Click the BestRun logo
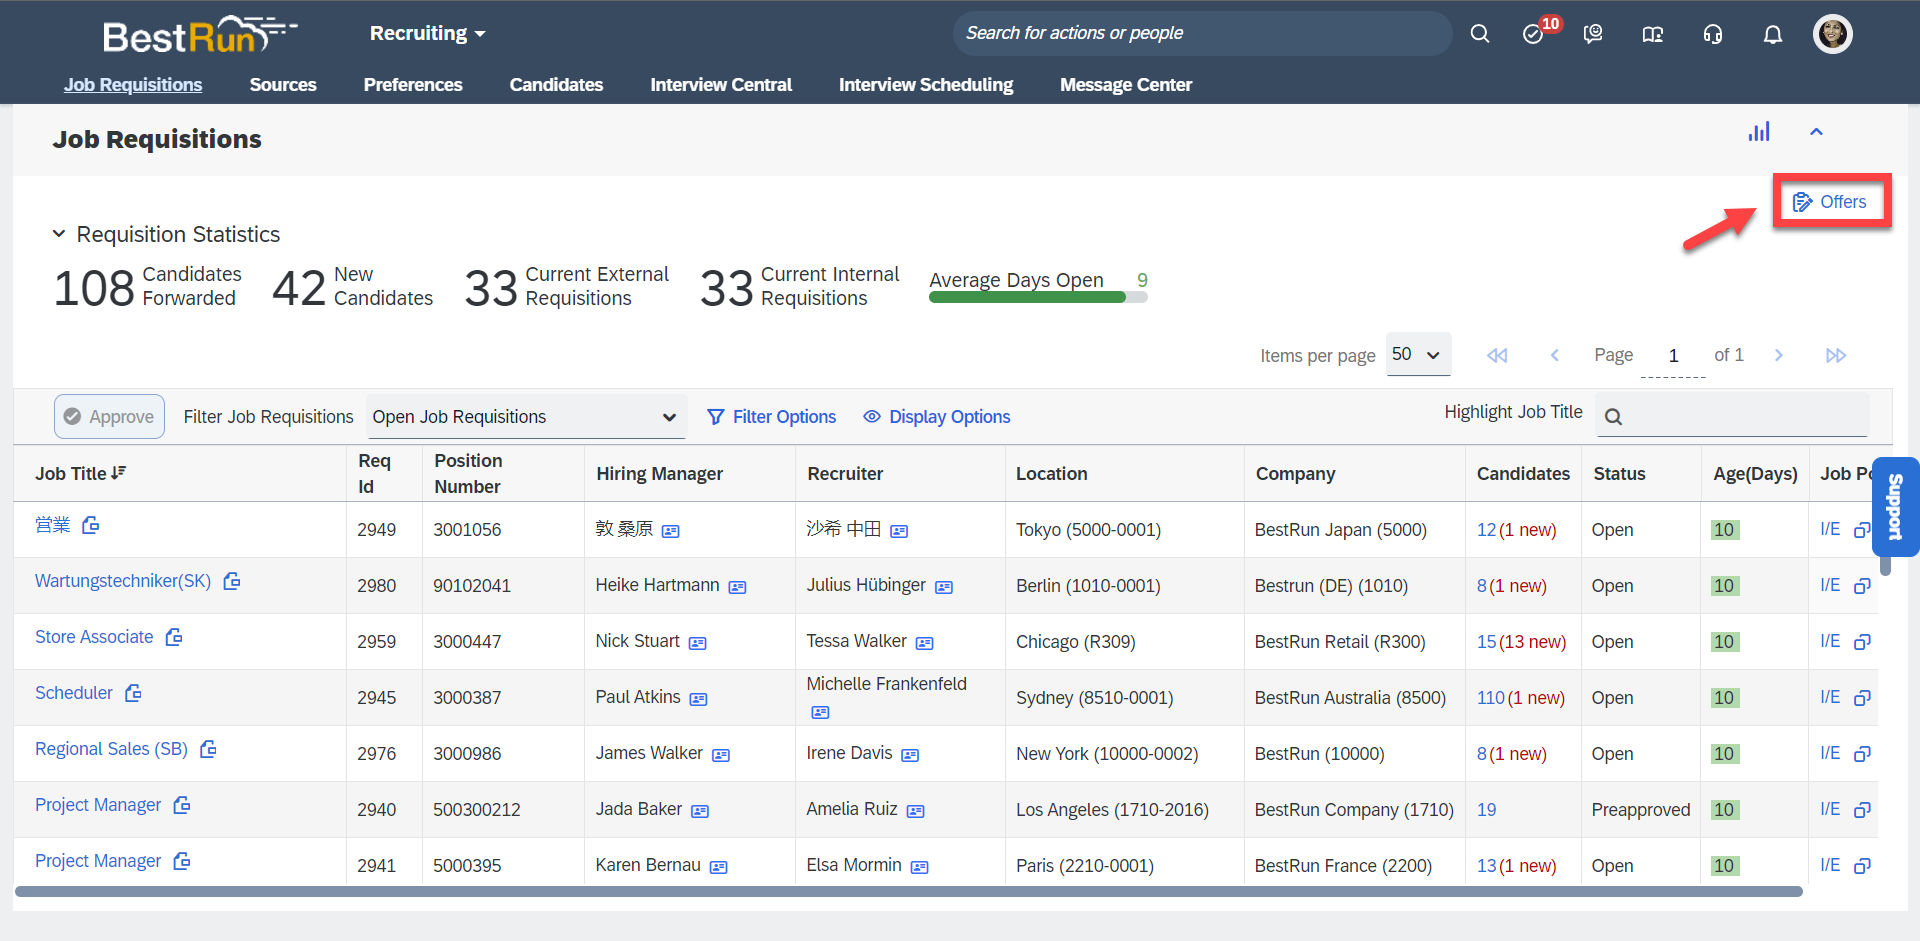The width and height of the screenshot is (1920, 941). pyautogui.click(x=200, y=35)
